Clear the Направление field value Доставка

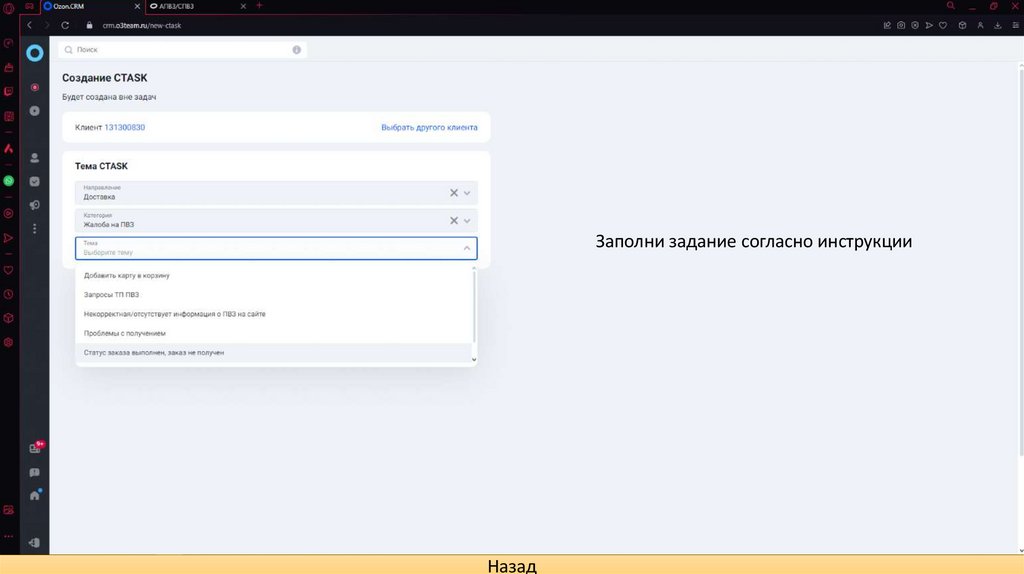coord(454,193)
